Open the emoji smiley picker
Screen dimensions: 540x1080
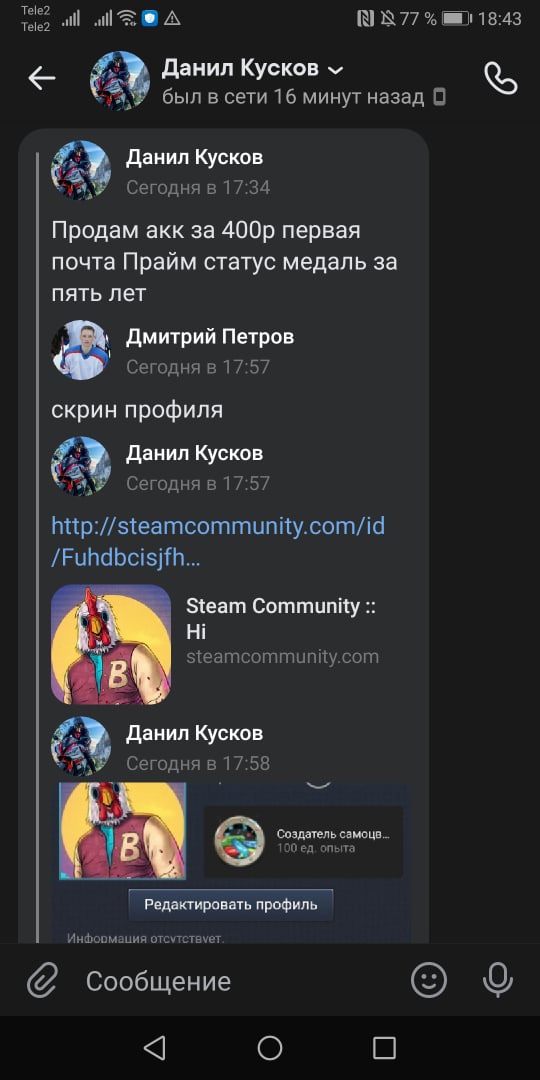click(x=428, y=979)
